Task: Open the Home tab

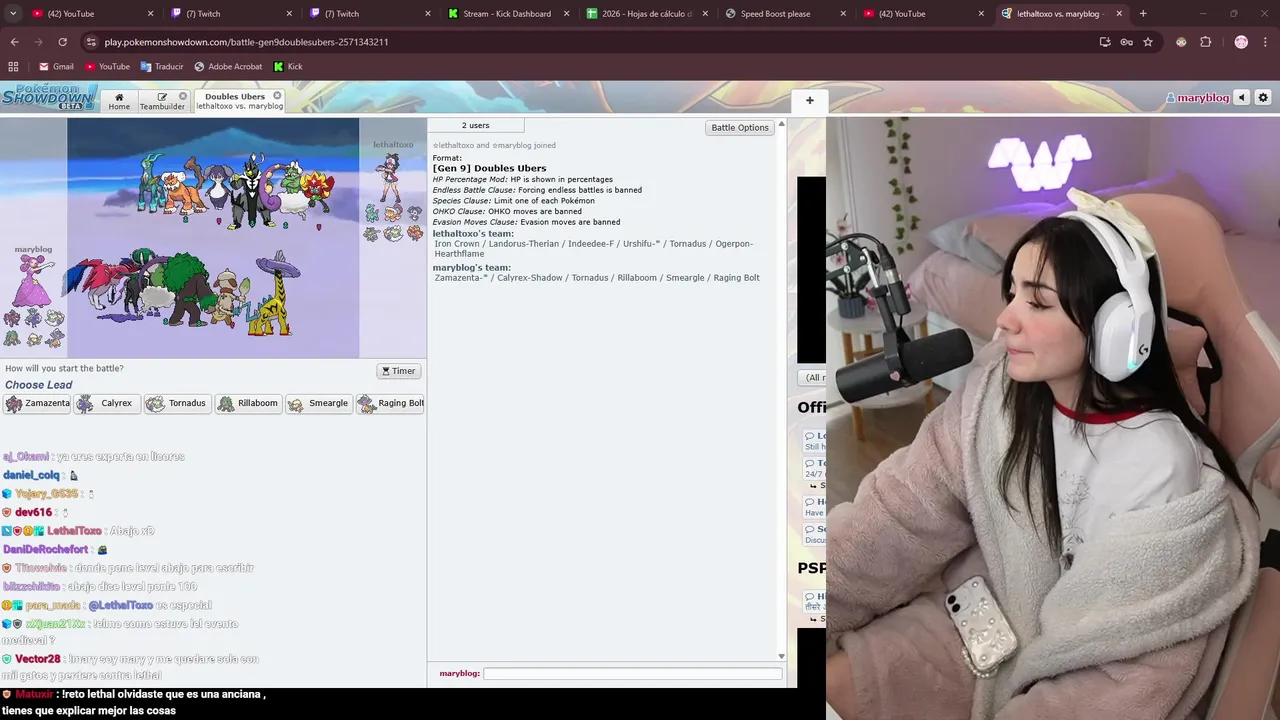Action: tap(119, 101)
